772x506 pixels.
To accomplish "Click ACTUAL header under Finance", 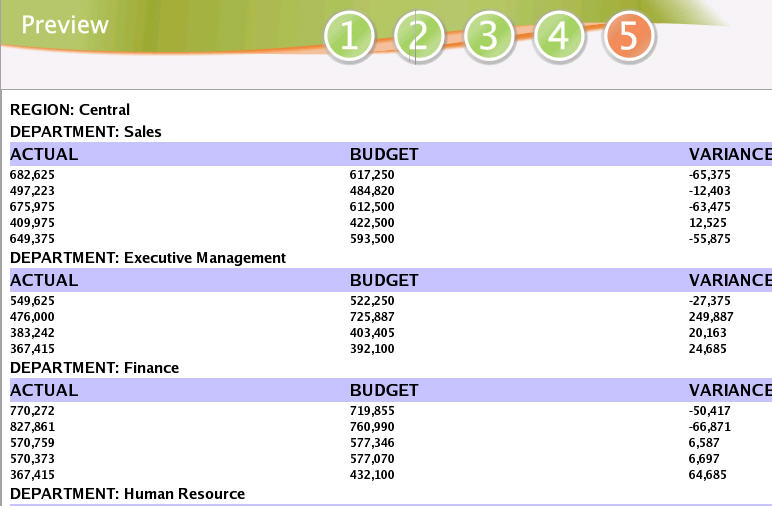I will tap(44, 390).
